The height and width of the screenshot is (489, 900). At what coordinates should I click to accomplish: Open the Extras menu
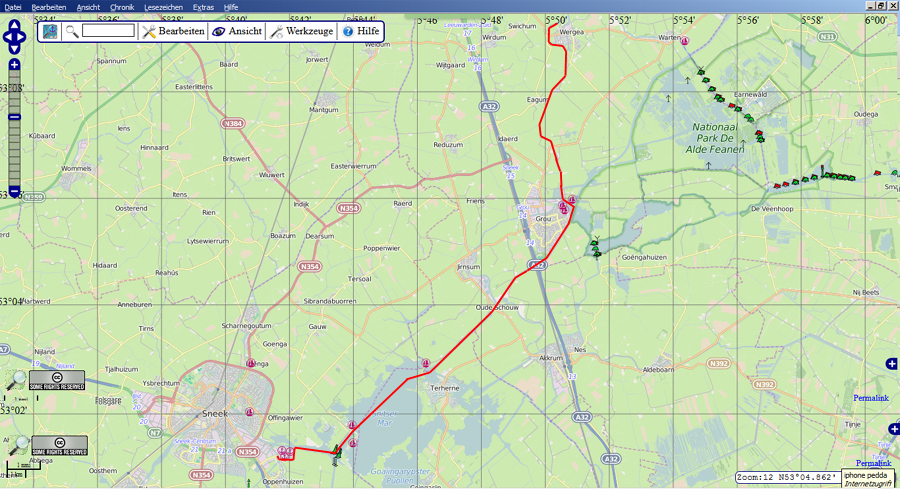click(x=203, y=6)
